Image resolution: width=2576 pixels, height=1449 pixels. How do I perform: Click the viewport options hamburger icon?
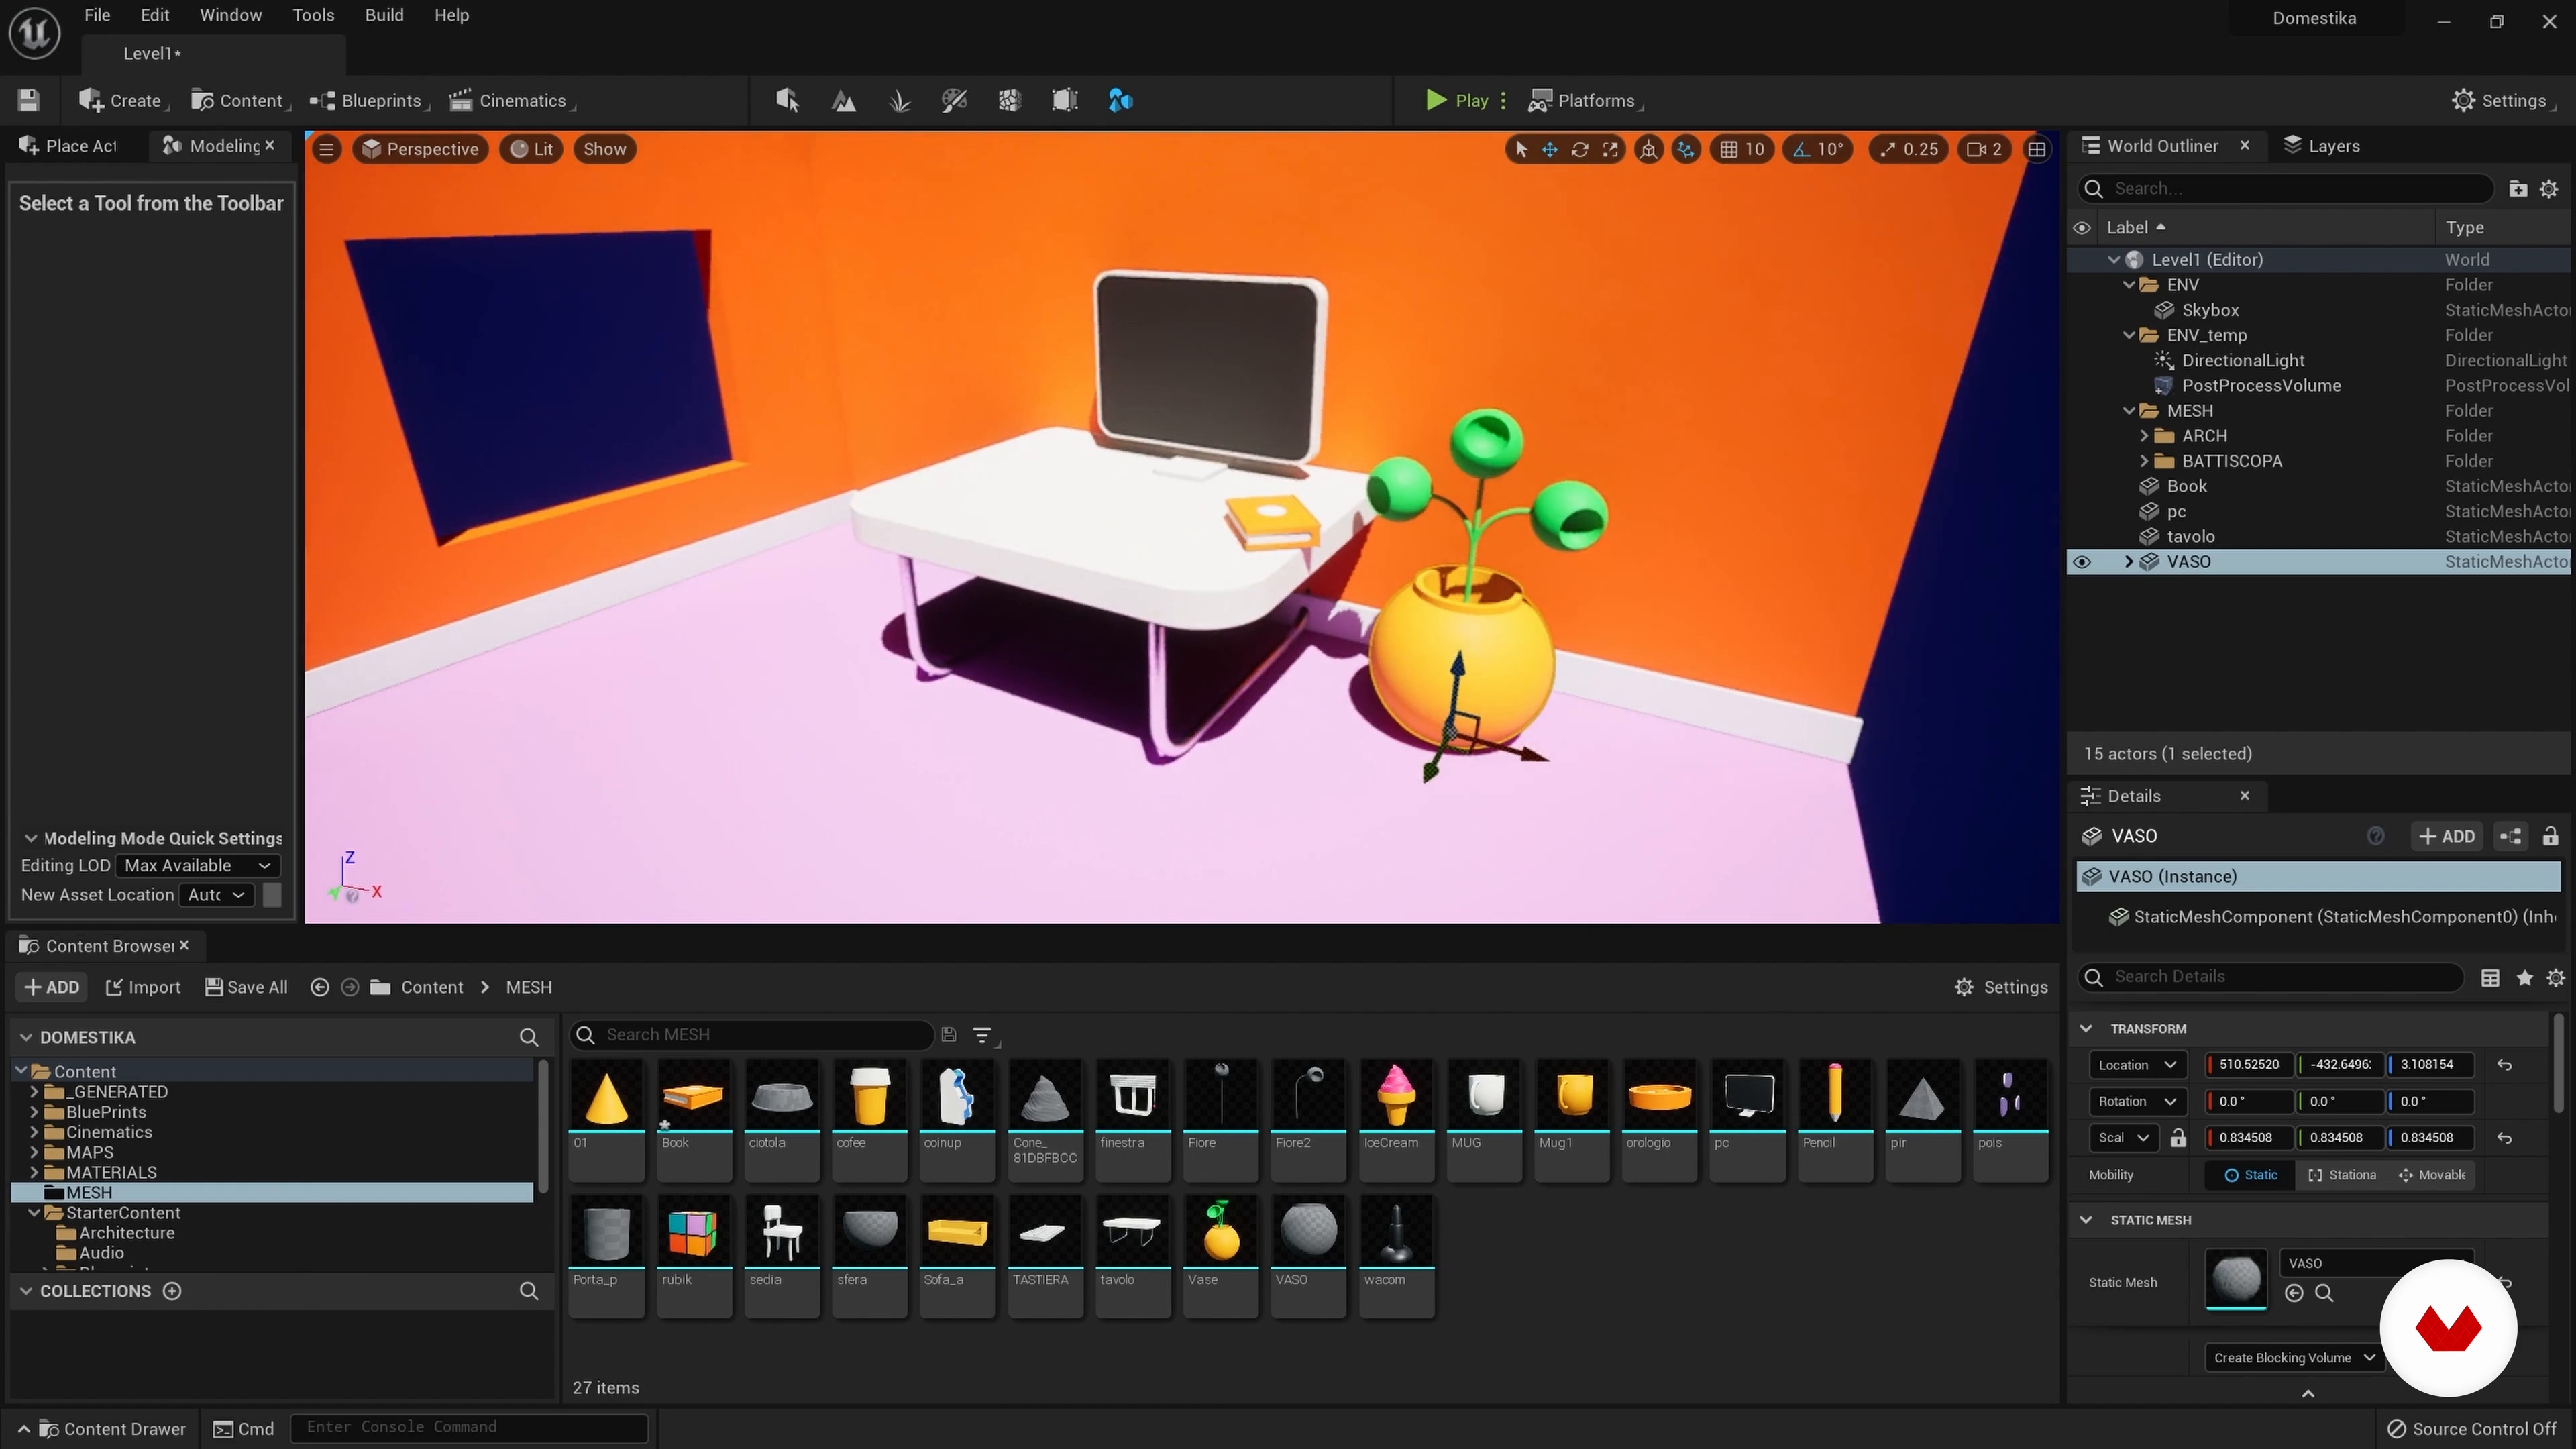[326, 149]
